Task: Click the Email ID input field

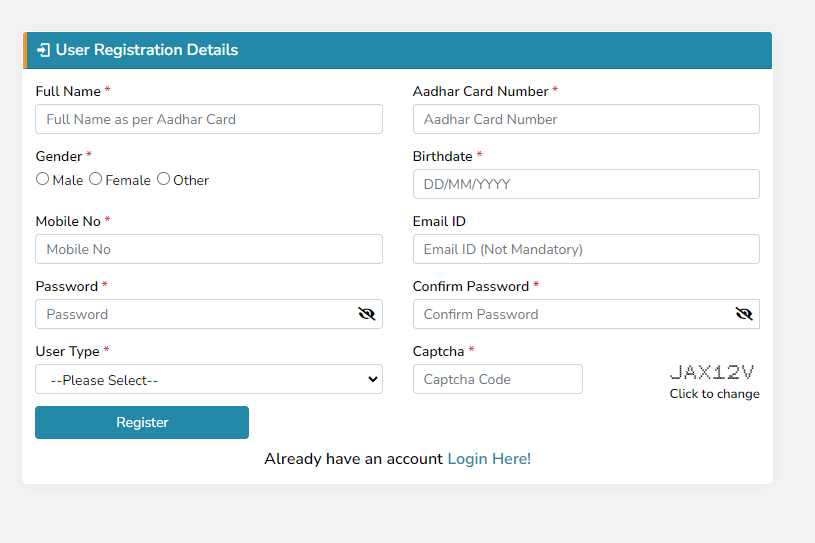Action: (586, 249)
